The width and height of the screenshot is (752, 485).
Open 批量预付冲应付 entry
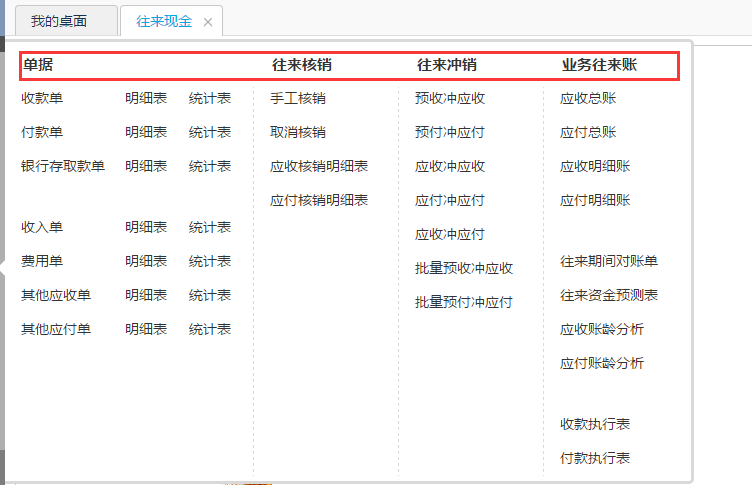pos(464,302)
